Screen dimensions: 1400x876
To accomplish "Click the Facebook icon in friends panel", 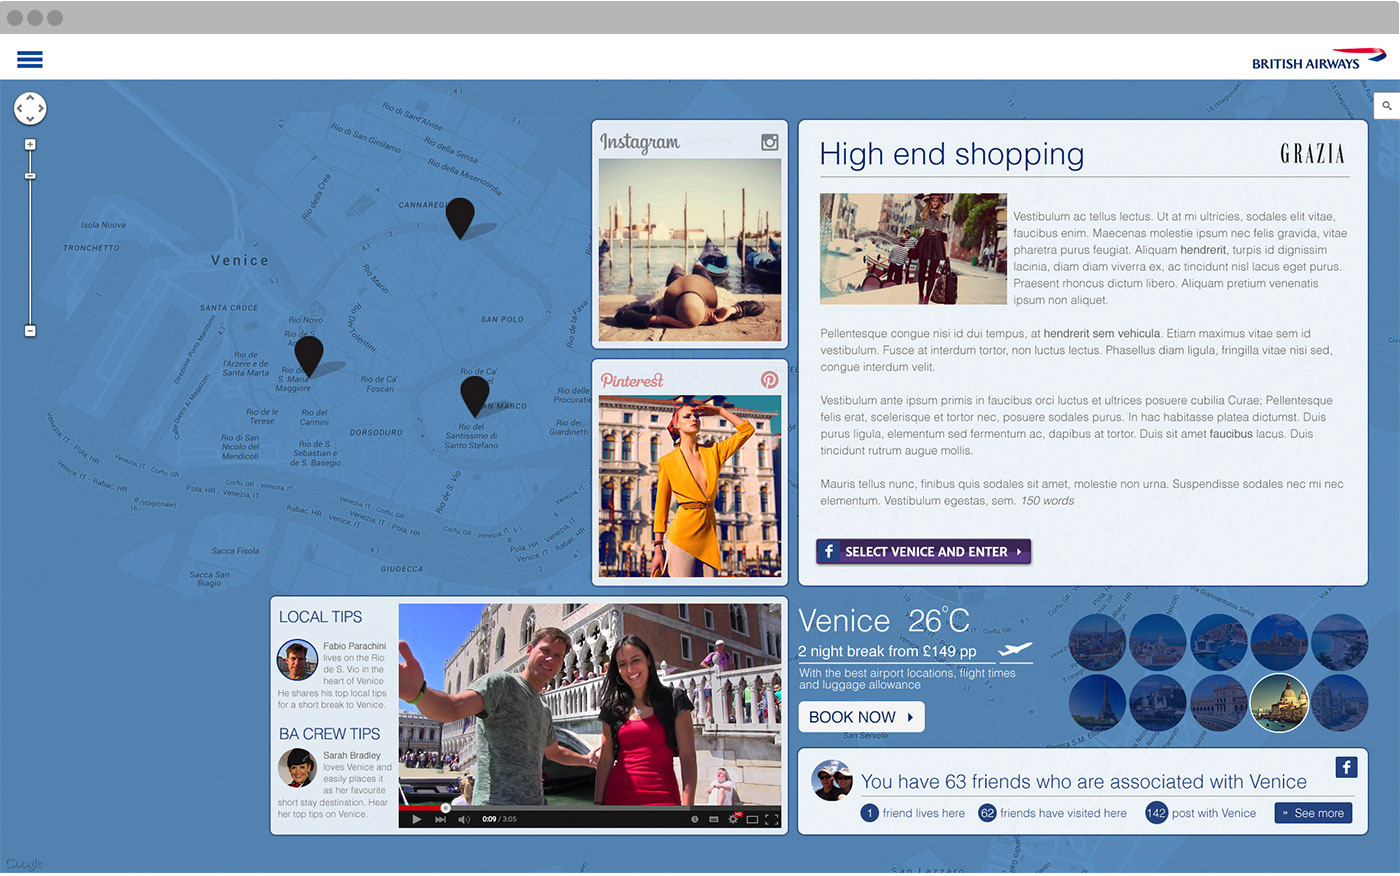I will (1346, 768).
